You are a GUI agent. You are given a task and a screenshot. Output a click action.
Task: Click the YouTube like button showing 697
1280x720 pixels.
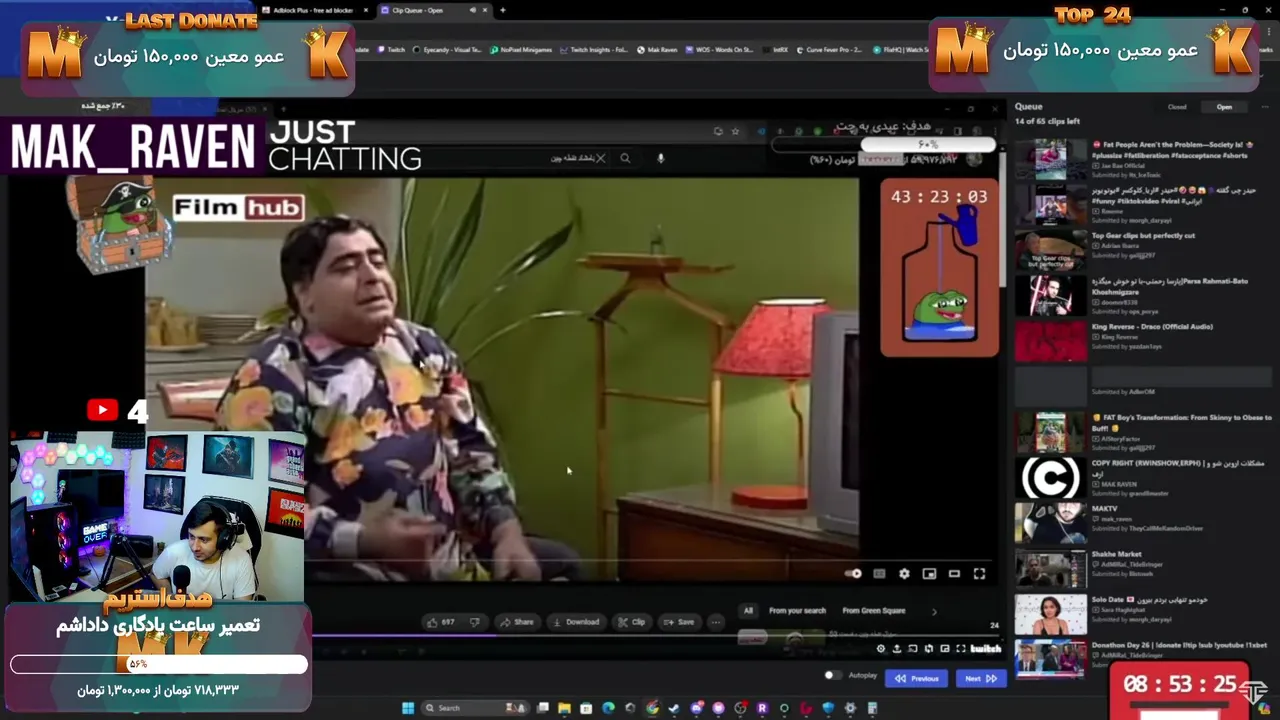click(440, 622)
